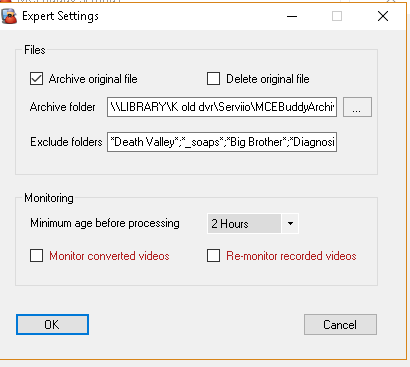The image size is (410, 367).
Task: Open the minimum age dropdown arrow
Action: pyautogui.click(x=290, y=223)
